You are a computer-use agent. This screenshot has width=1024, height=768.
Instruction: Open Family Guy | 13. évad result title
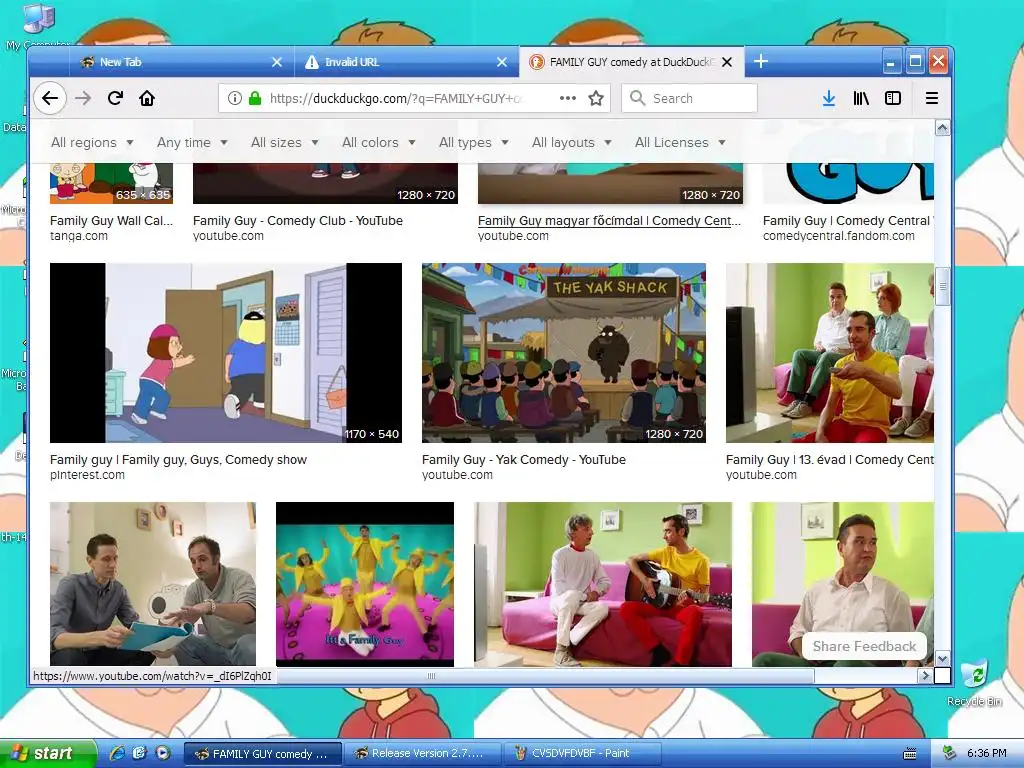point(829,460)
